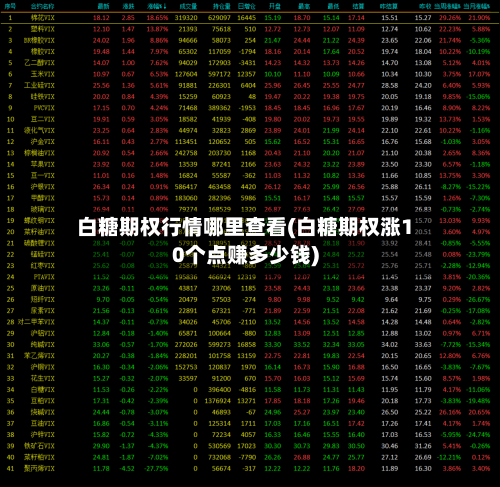Screen dimensions: 500x487
Task: Select the 花生VIX row name
Action: 43,378
